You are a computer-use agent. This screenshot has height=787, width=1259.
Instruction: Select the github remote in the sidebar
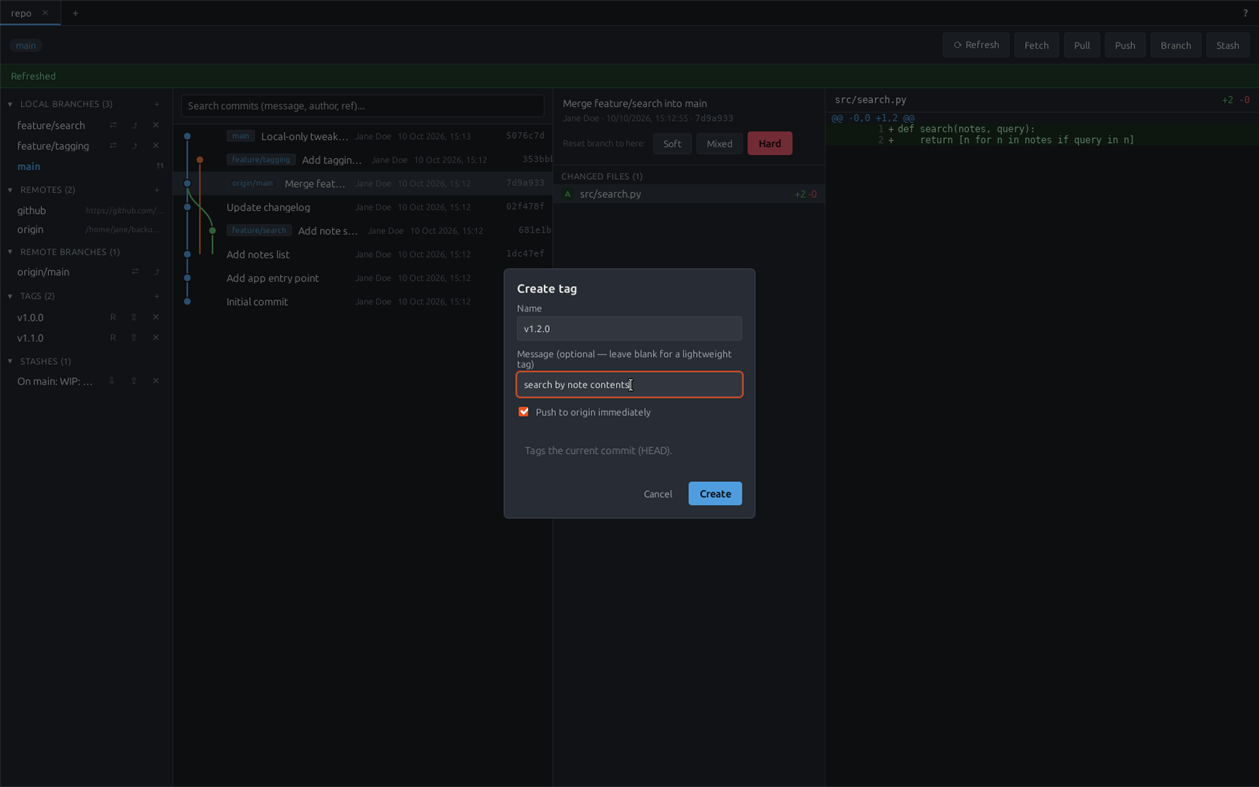[87, 211]
